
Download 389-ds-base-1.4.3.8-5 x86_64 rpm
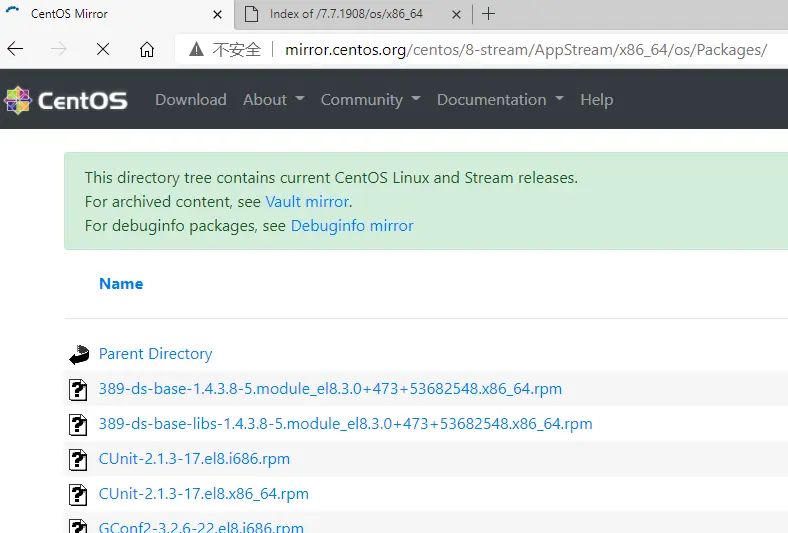pos(330,389)
